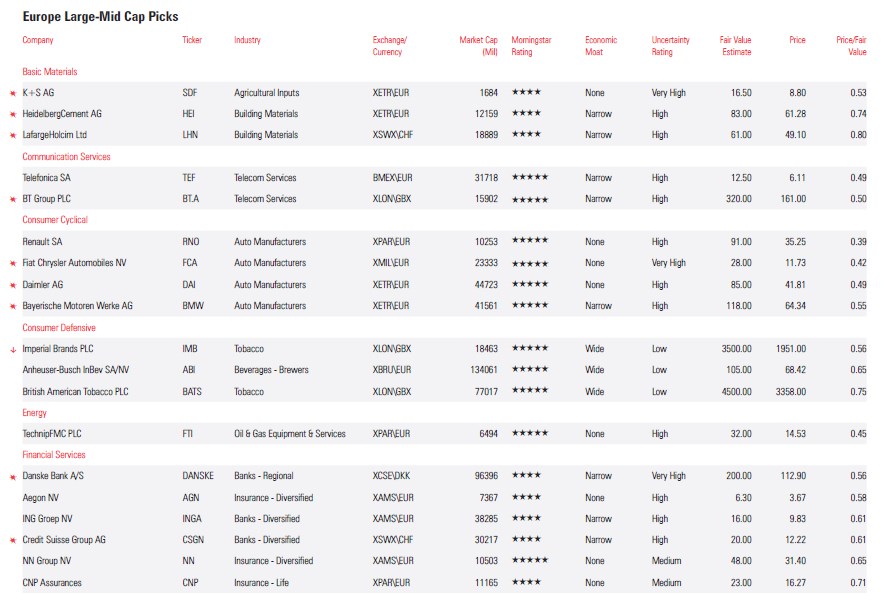Click the red marker beside K+S AG

point(12,93)
